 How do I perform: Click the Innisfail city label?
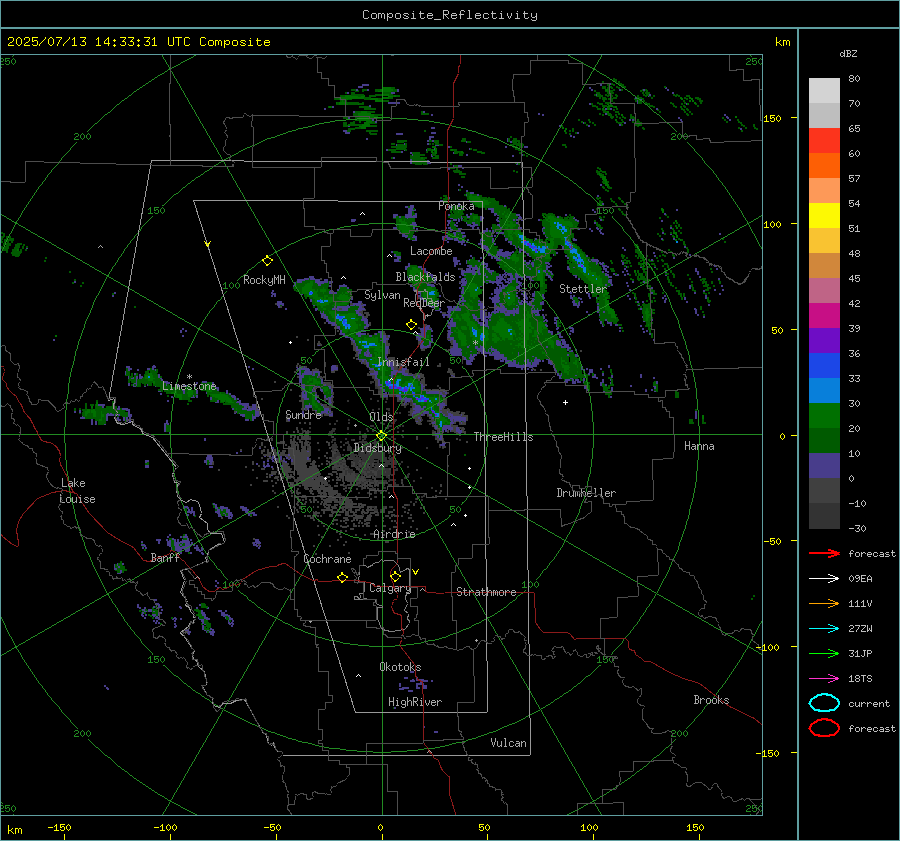[x=403, y=362]
